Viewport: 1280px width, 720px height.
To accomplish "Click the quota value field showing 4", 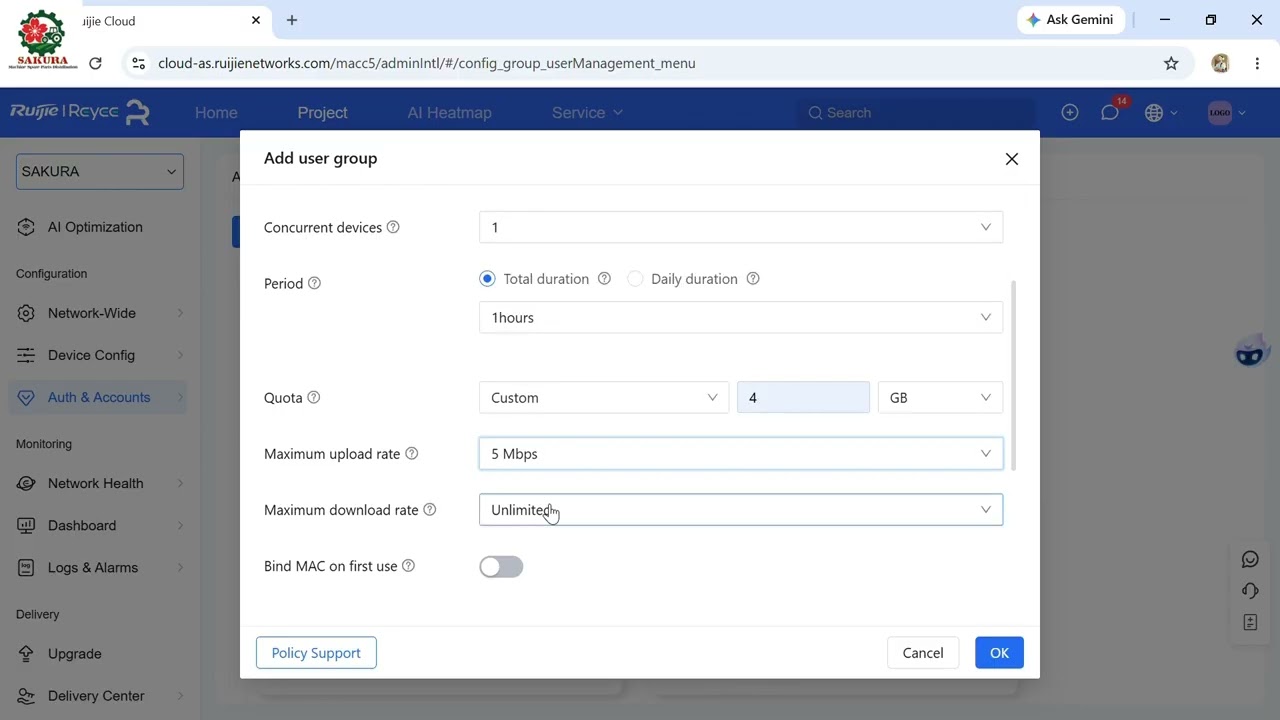I will pos(803,397).
